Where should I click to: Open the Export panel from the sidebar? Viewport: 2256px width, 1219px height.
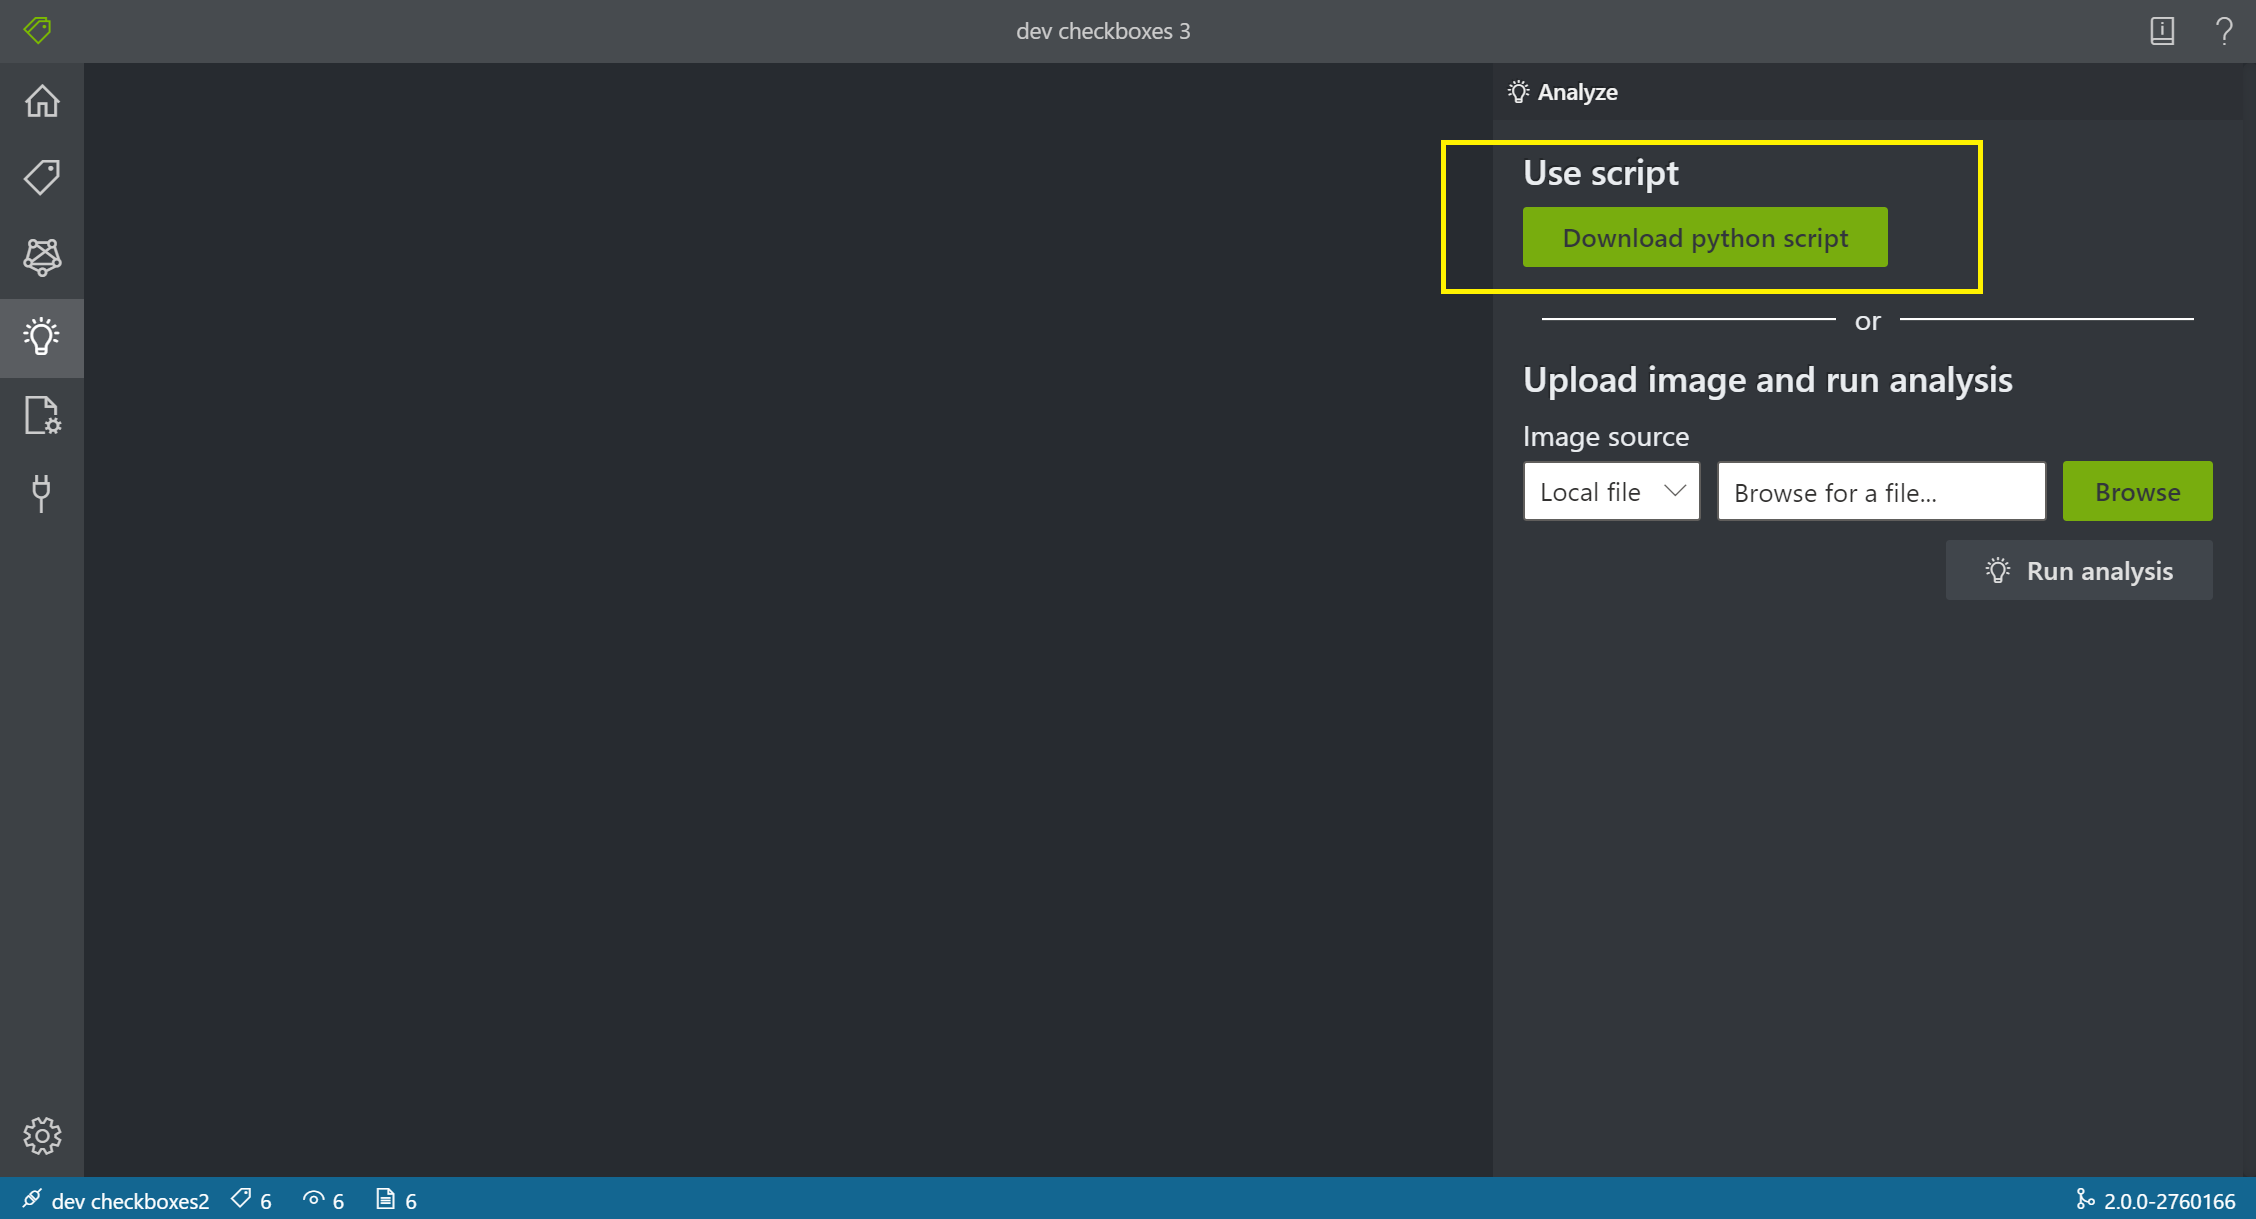[x=41, y=416]
